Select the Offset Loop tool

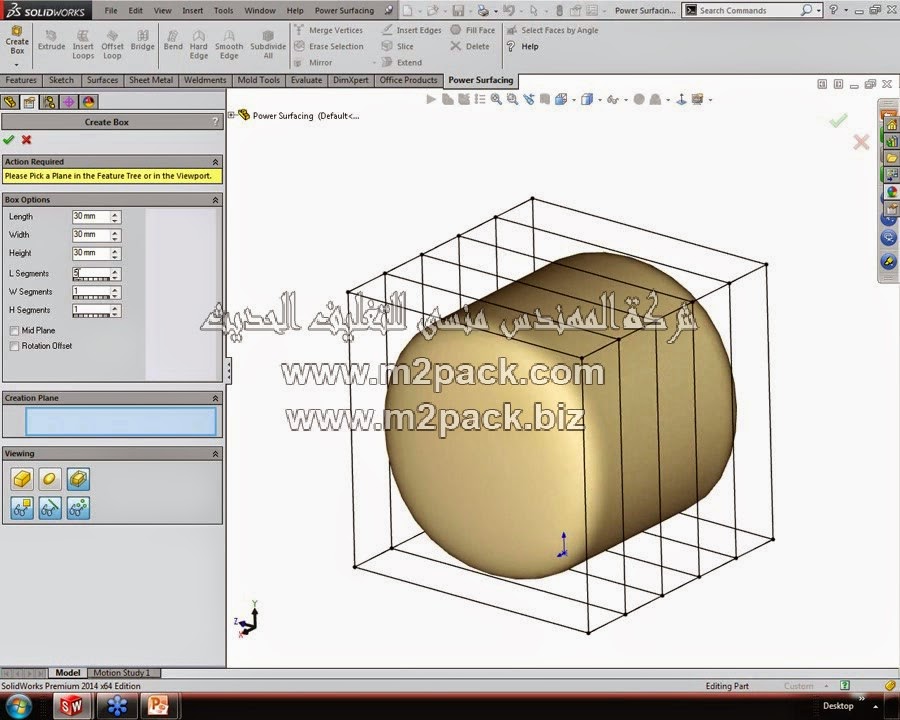pos(112,45)
